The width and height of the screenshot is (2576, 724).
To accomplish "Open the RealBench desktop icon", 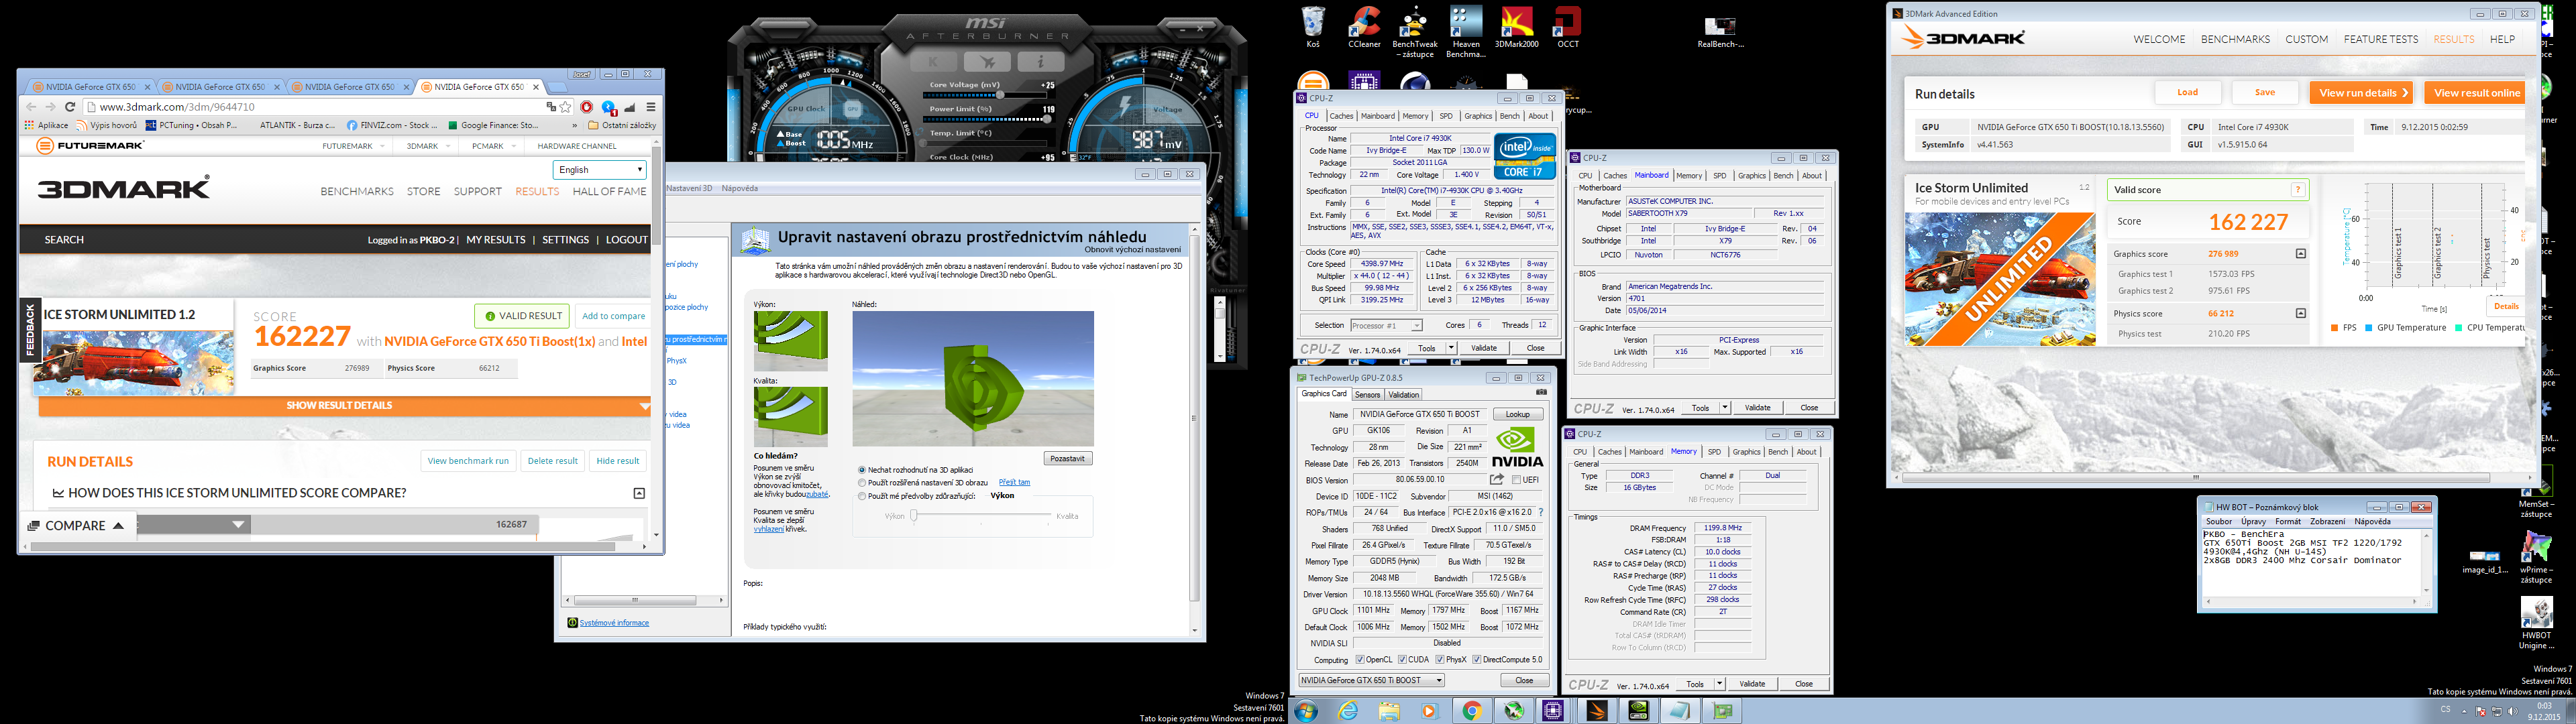I will point(1720,31).
